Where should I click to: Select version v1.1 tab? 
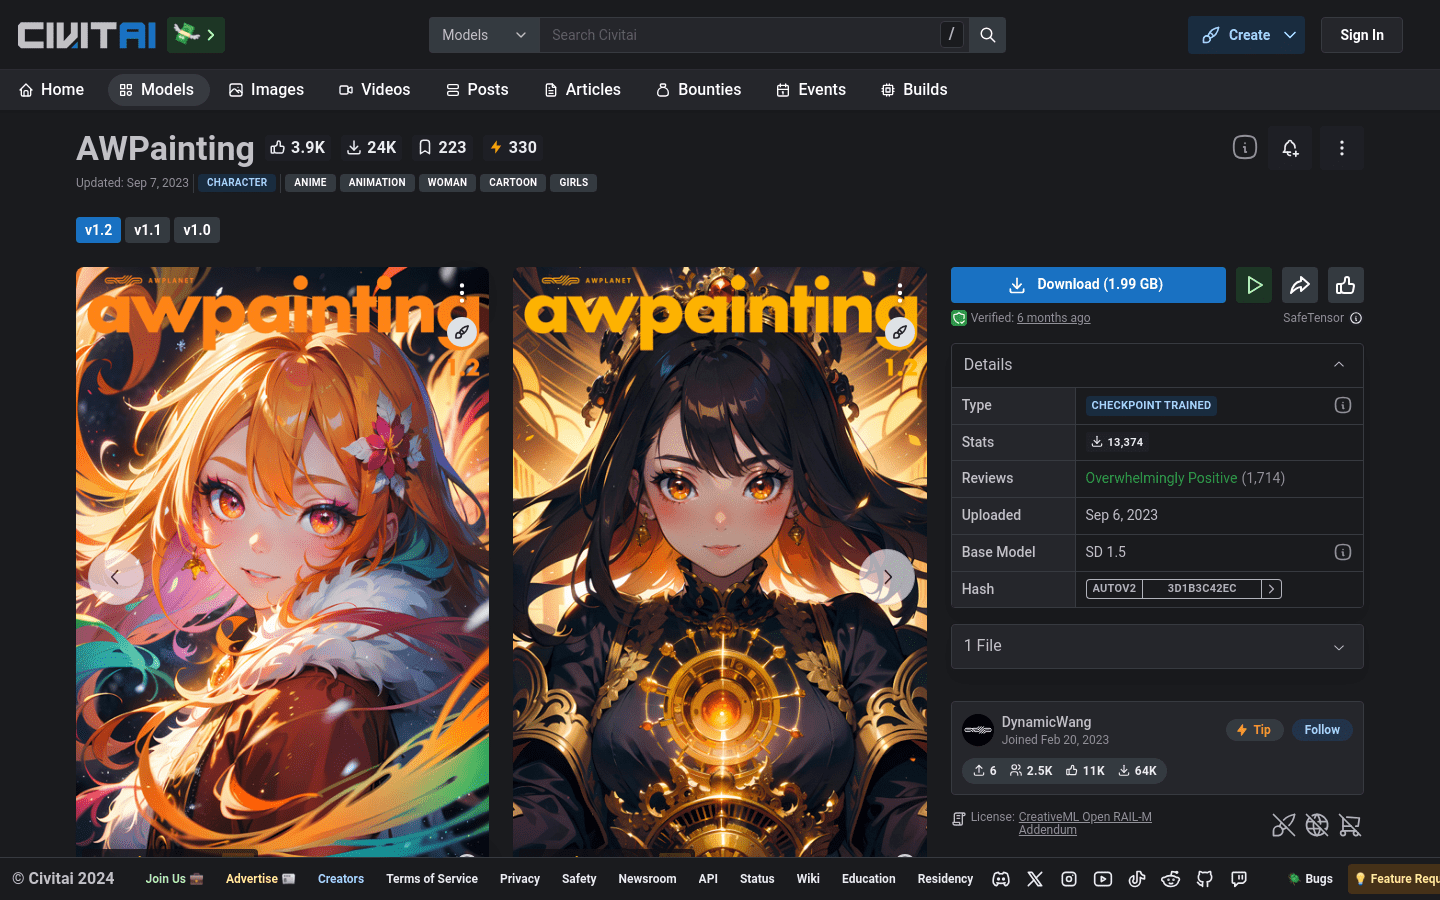pyautogui.click(x=148, y=230)
